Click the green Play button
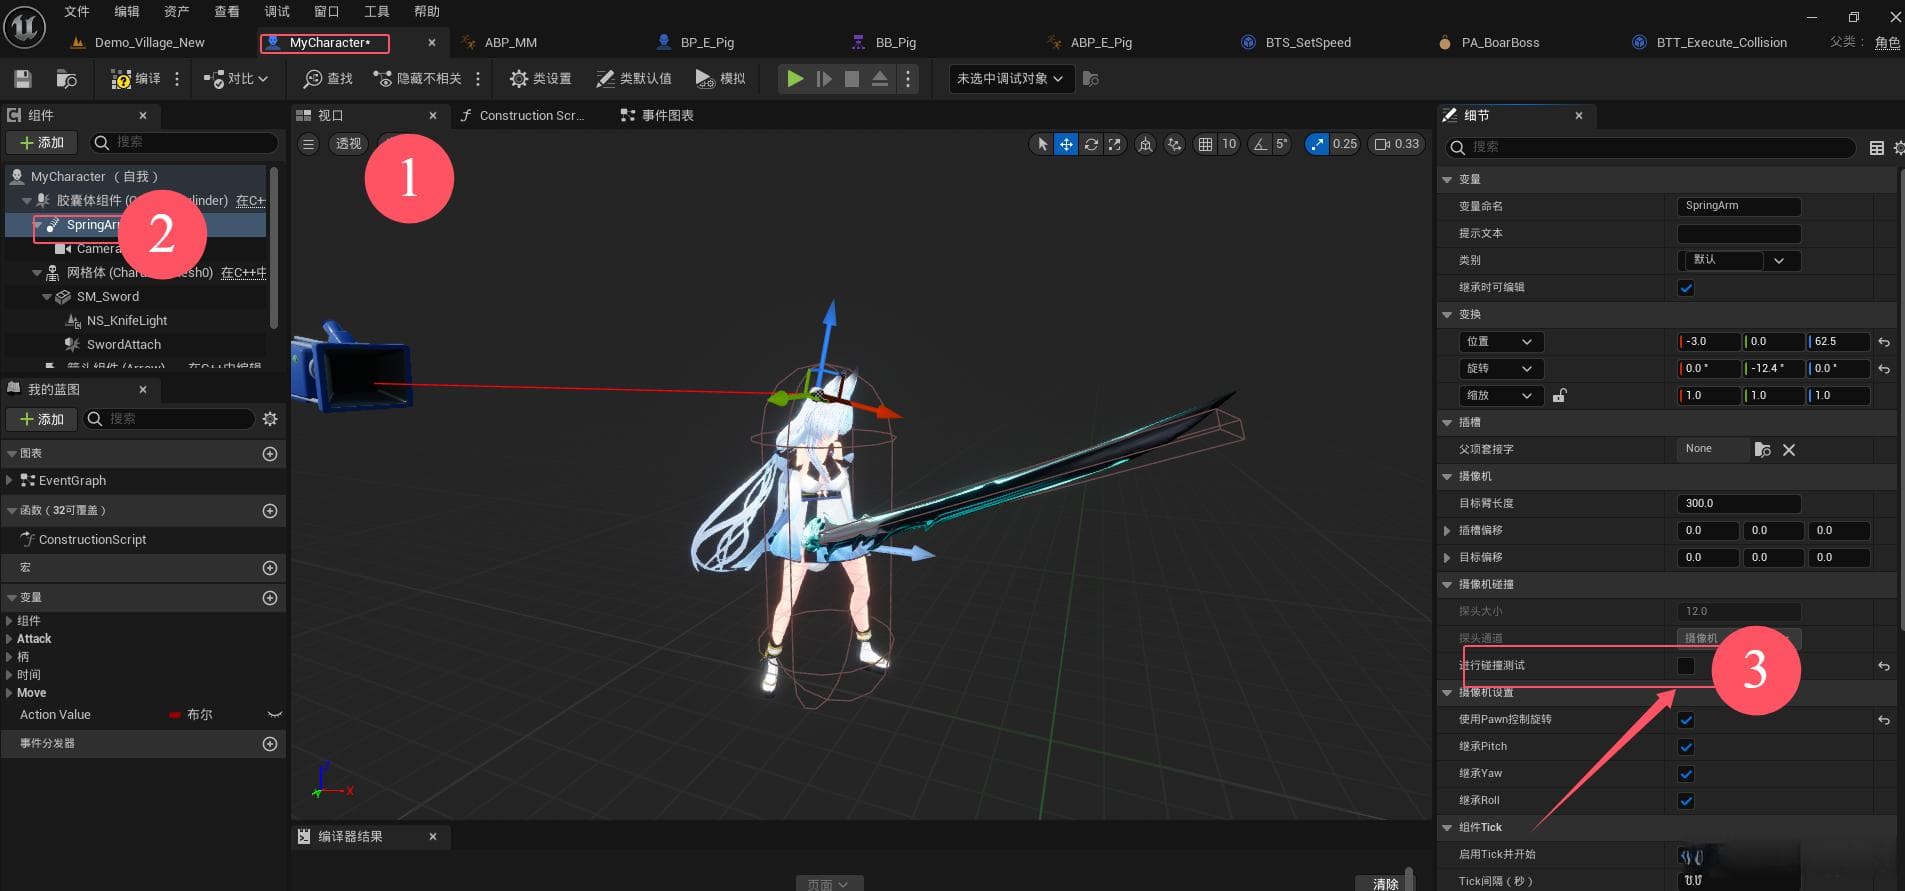 coord(795,79)
